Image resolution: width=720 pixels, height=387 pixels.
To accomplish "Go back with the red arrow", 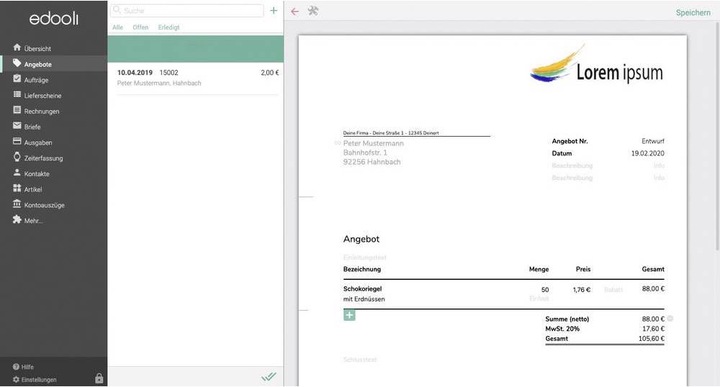I will click(295, 11).
